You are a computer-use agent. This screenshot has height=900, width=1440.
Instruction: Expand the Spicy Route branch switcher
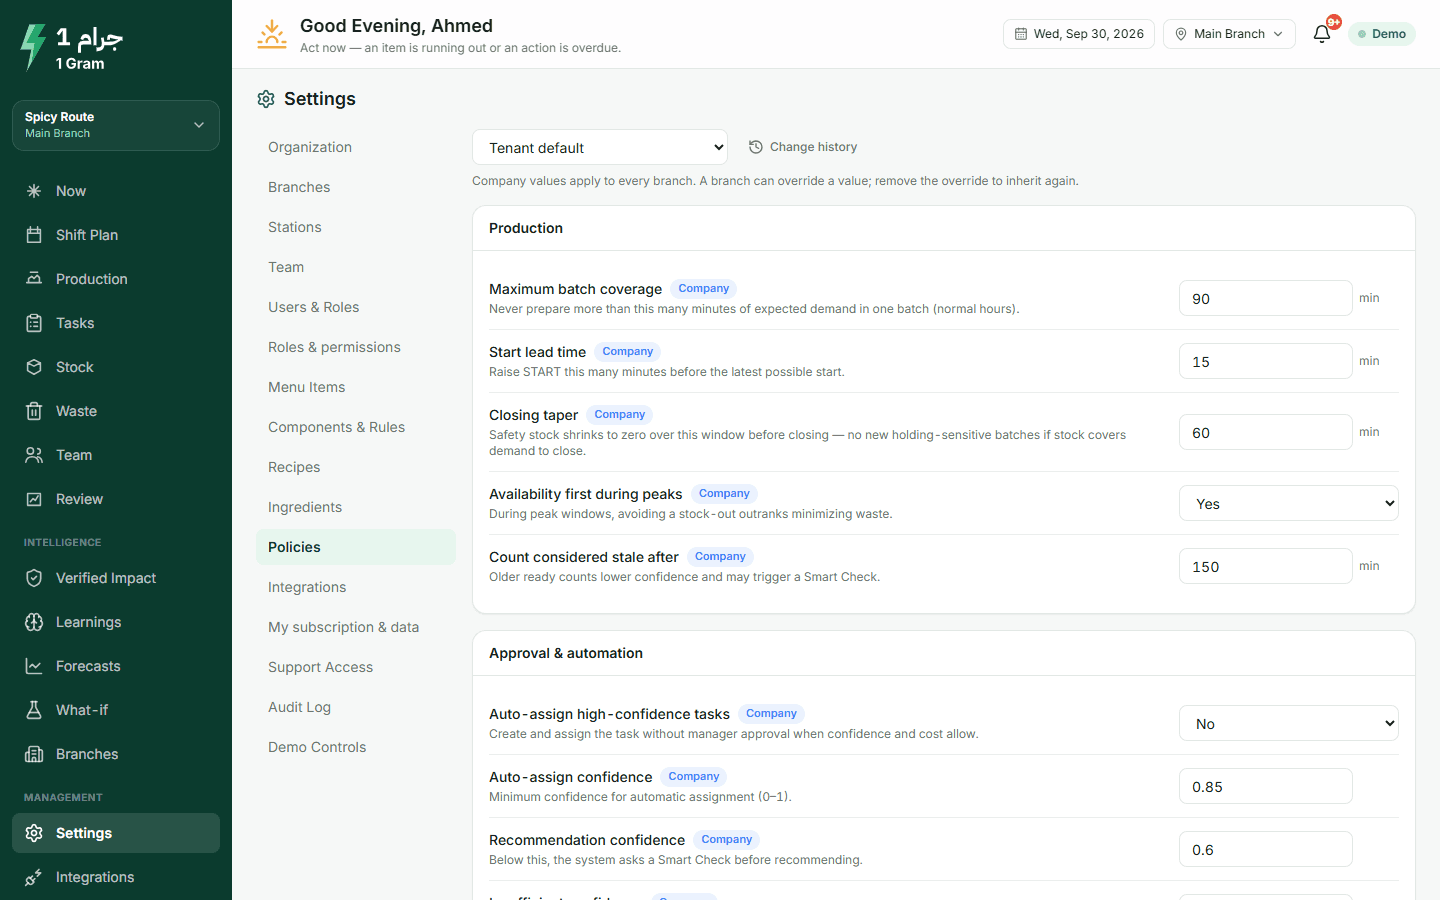pyautogui.click(x=116, y=125)
